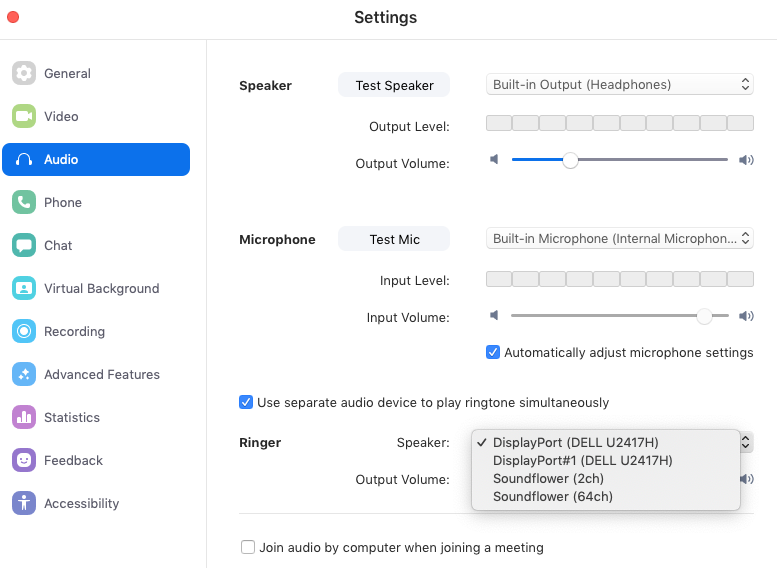
Task: Open Chat via its speech bubble icon
Action: 24,246
